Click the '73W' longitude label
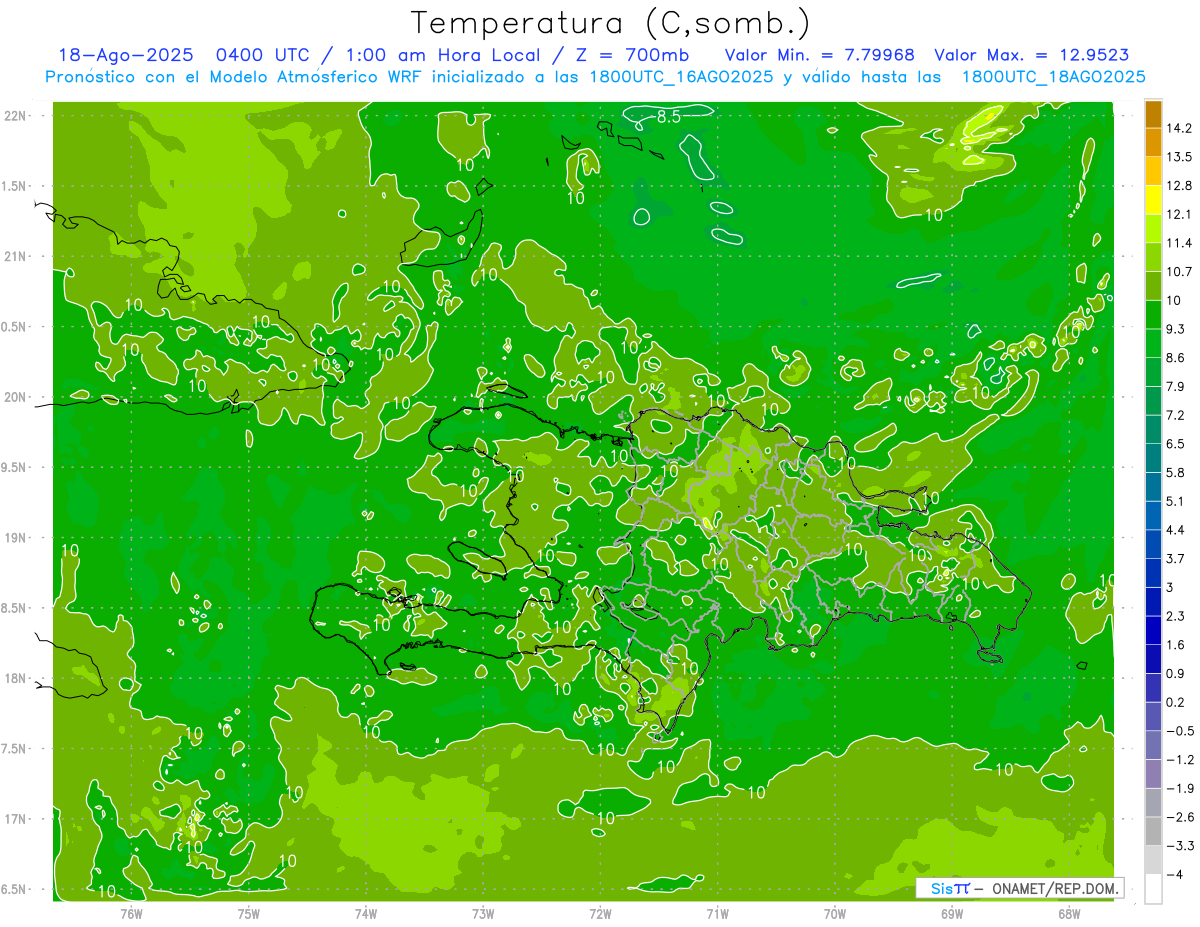The width and height of the screenshot is (1200, 927). (x=483, y=913)
